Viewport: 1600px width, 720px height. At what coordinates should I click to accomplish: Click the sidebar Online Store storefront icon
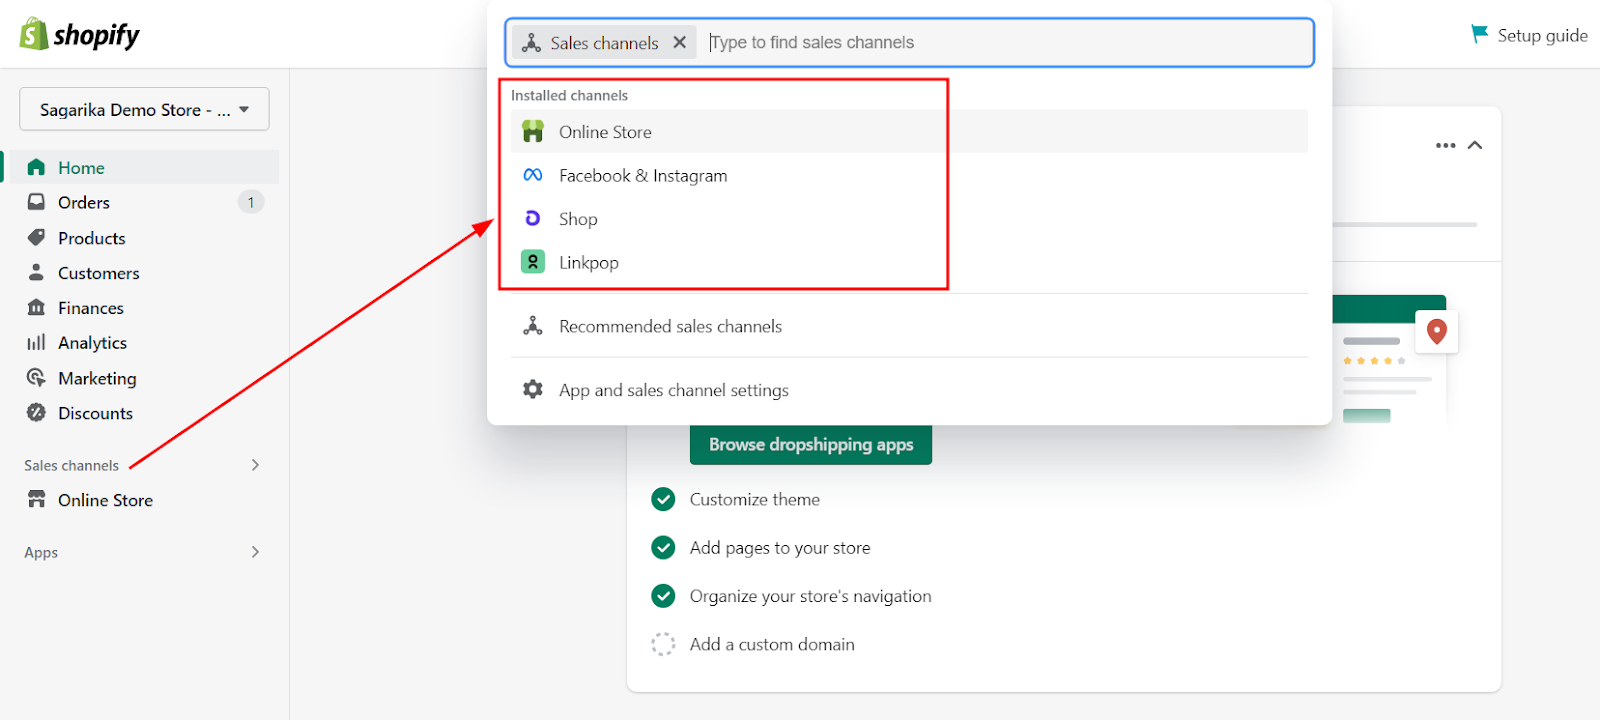36,499
